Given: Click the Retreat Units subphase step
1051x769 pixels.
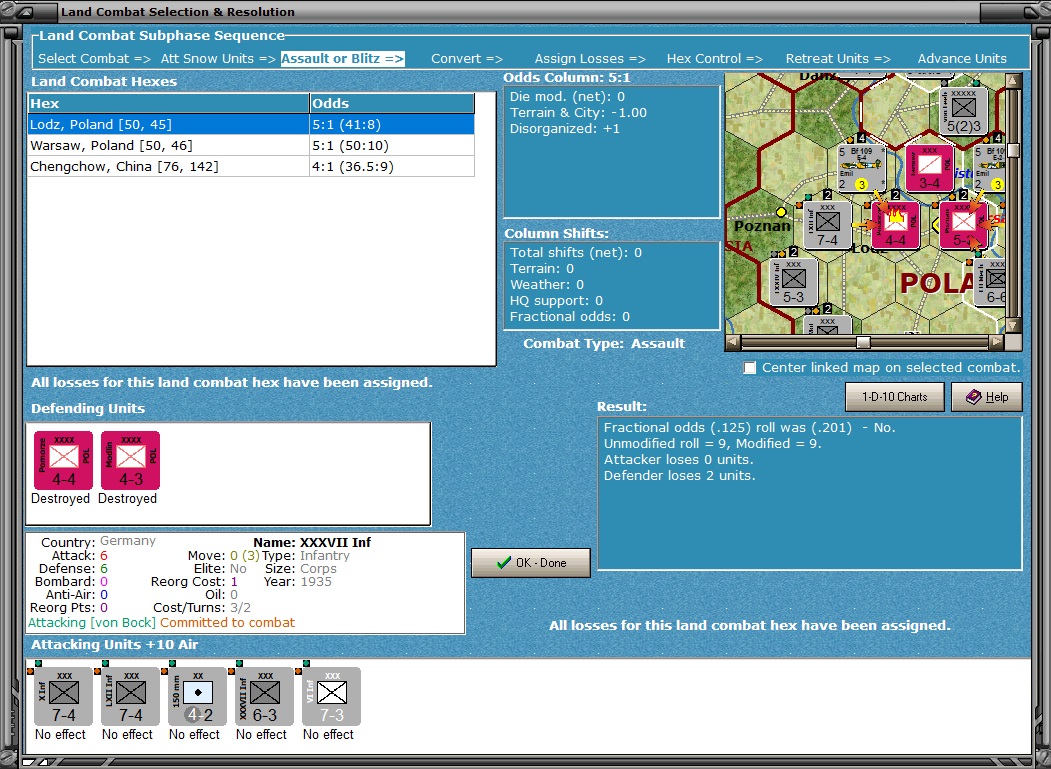Looking at the screenshot, I should tap(838, 58).
